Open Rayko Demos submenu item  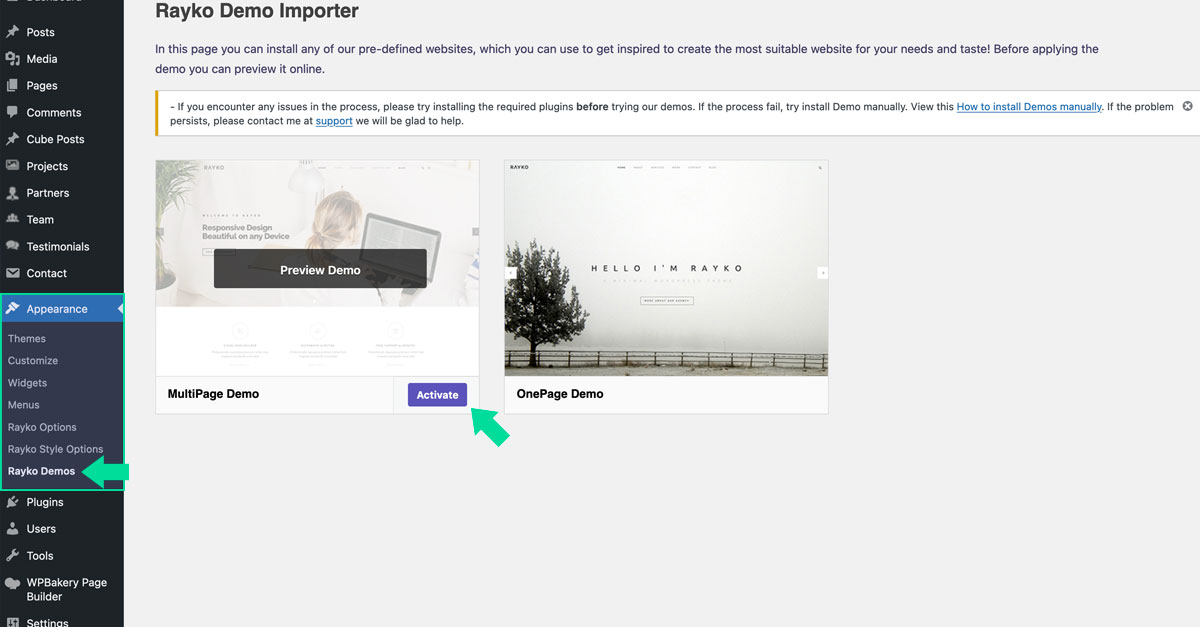click(x=41, y=471)
